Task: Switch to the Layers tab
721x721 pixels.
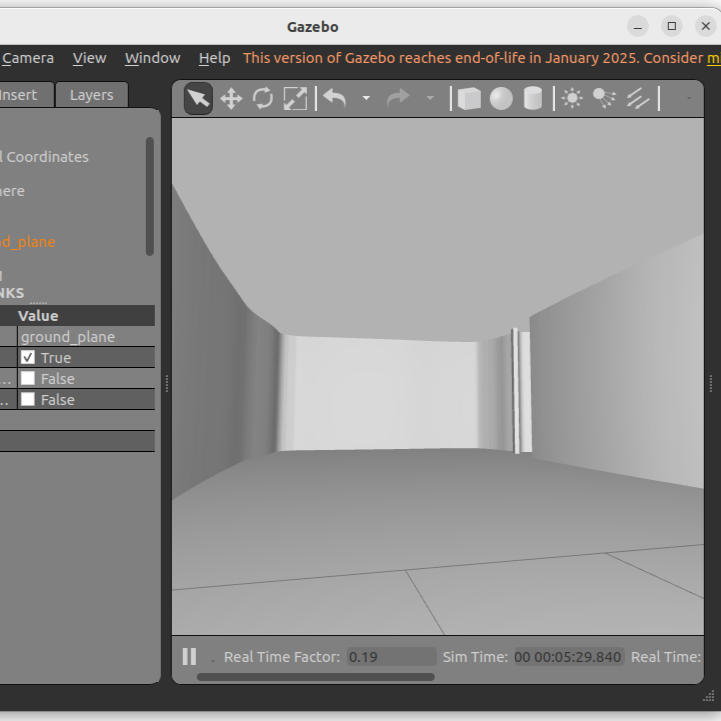Action: pyautogui.click(x=91, y=95)
